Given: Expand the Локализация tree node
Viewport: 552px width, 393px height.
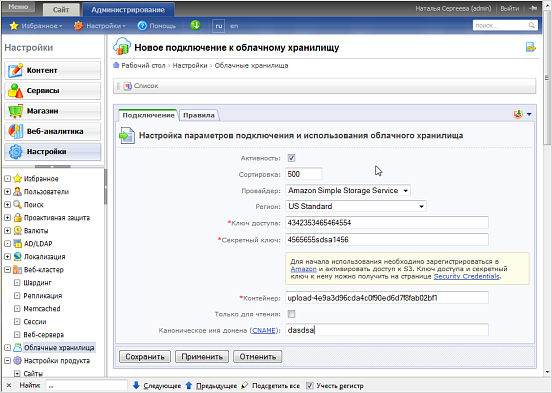Looking at the screenshot, I should pos(7,256).
